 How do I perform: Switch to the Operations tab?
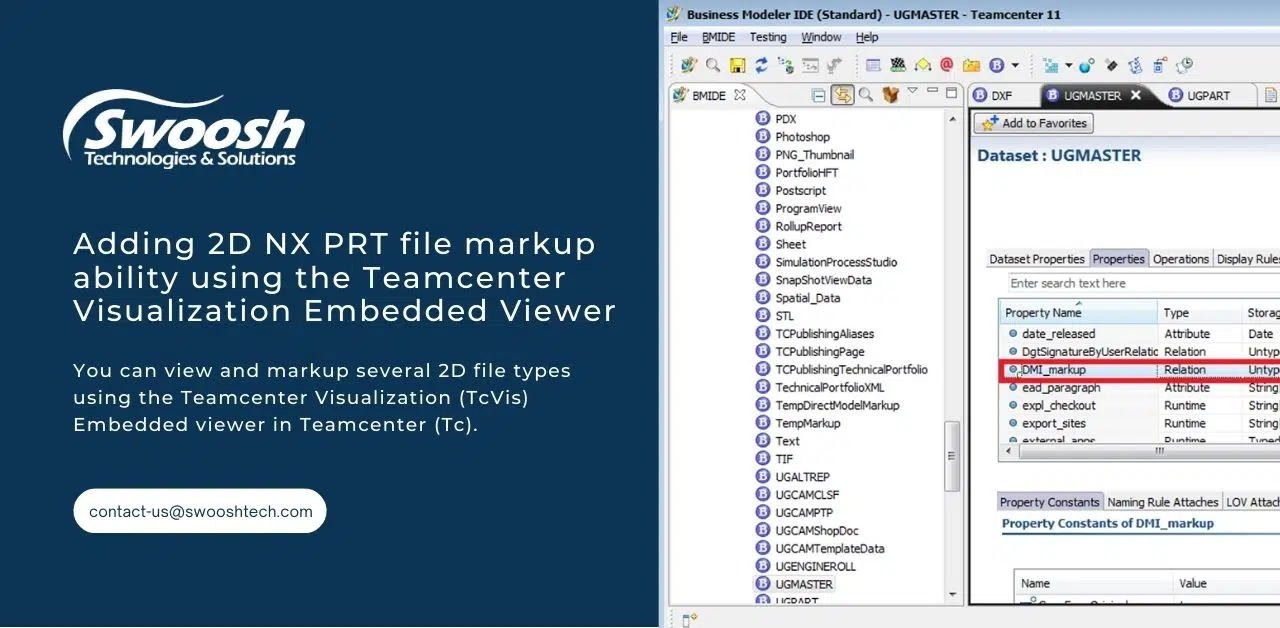click(x=1181, y=258)
